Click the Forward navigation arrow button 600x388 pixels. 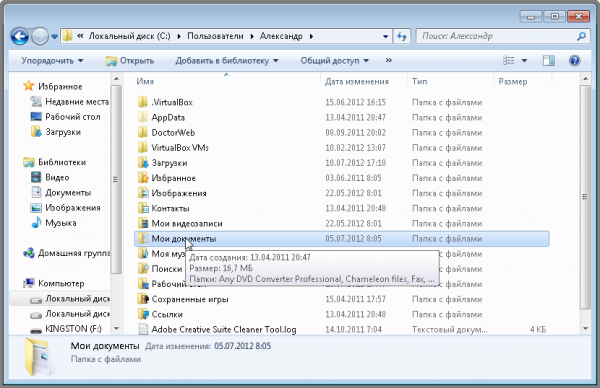40,37
